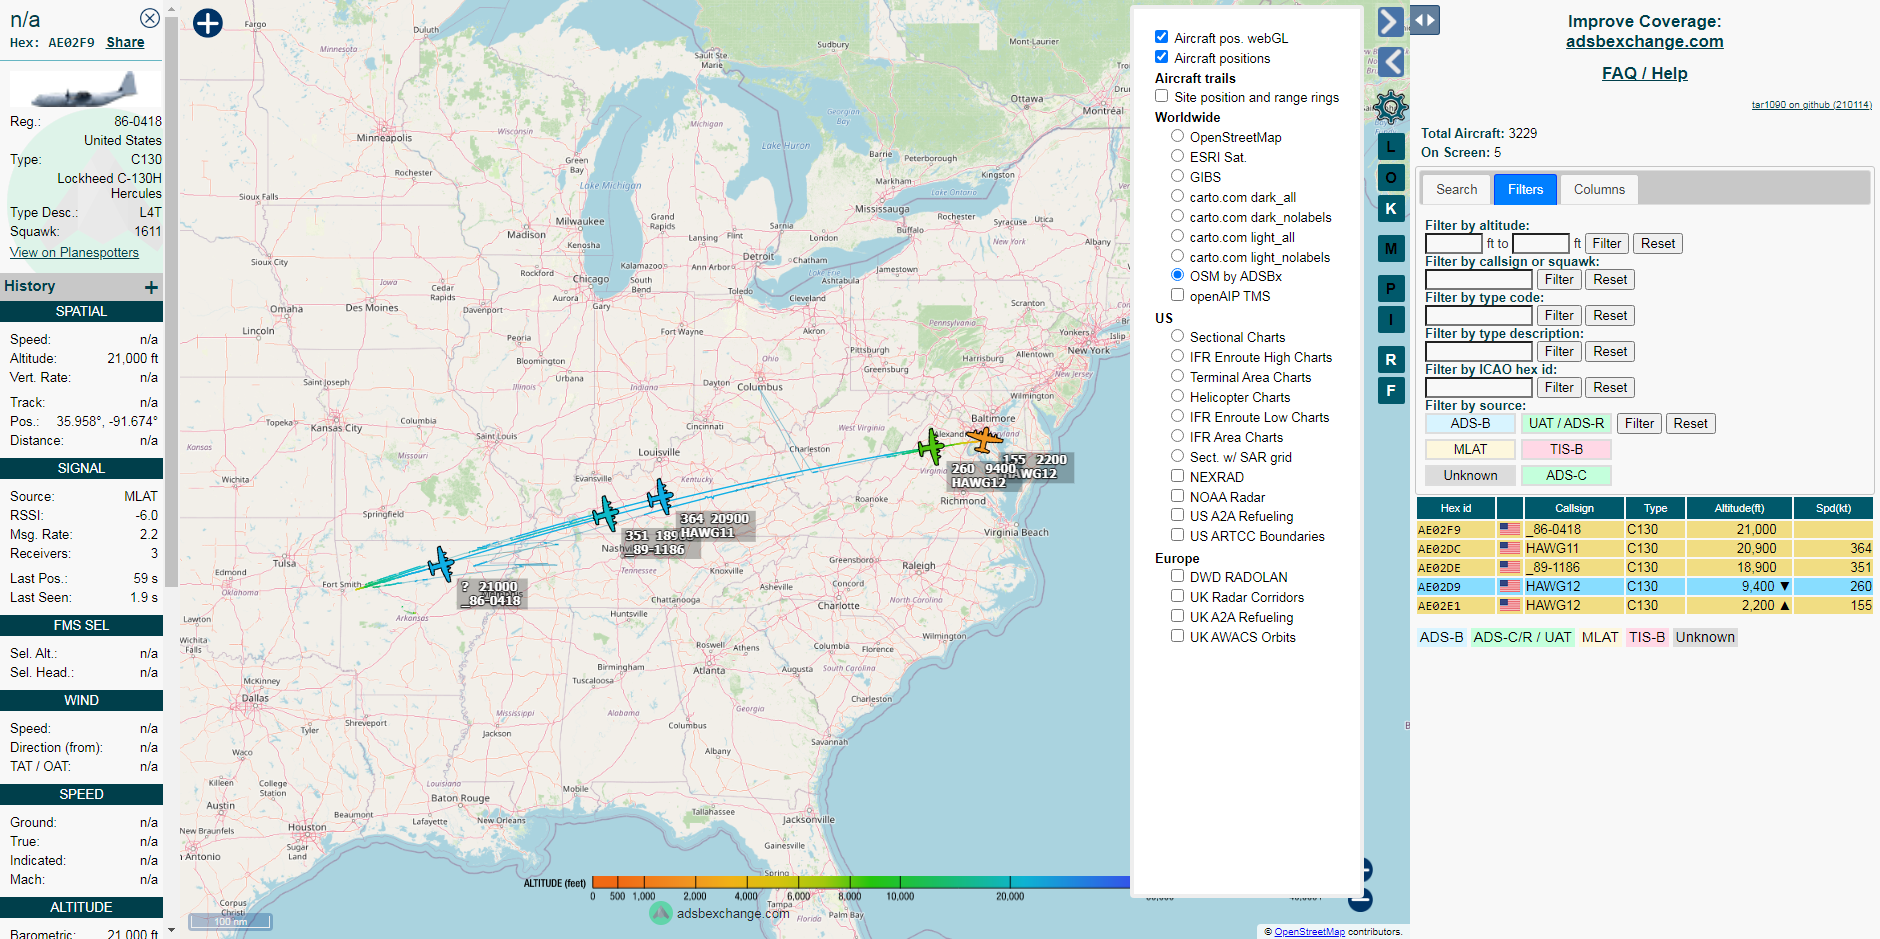Select the blue aircraft icon above the 86-0418 label

click(x=441, y=564)
